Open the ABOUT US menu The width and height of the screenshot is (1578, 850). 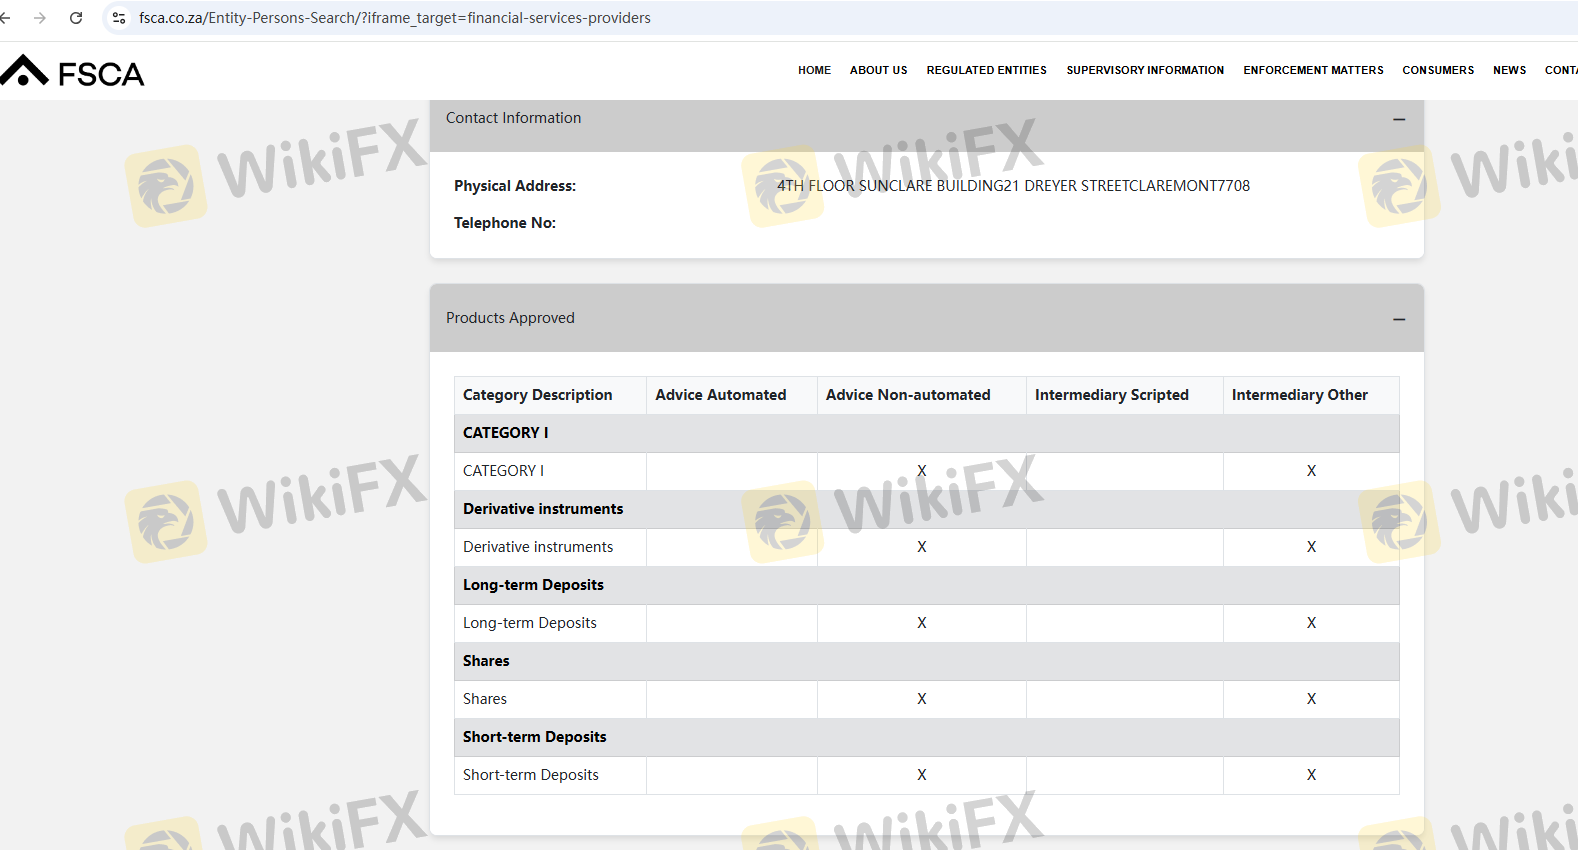pos(878,70)
